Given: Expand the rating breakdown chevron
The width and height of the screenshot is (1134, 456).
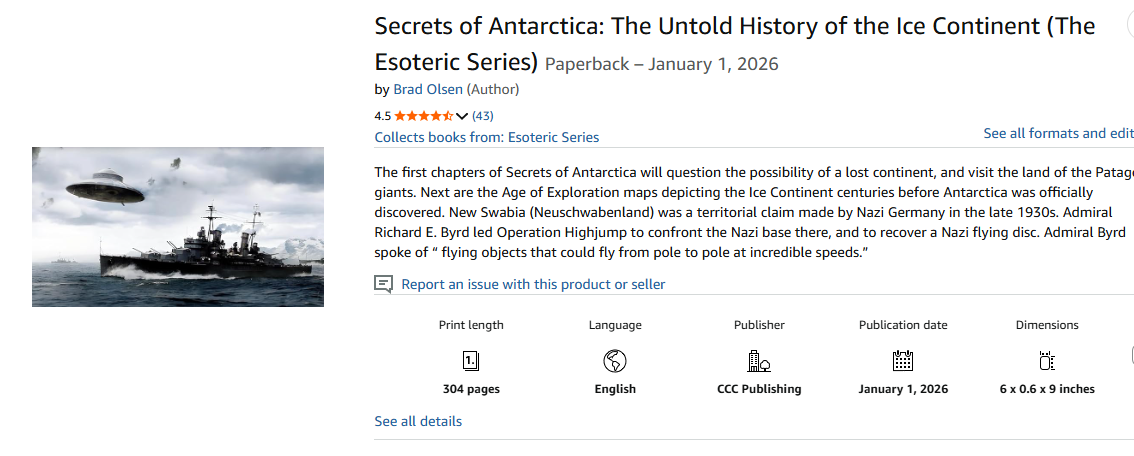Looking at the screenshot, I should click(462, 116).
